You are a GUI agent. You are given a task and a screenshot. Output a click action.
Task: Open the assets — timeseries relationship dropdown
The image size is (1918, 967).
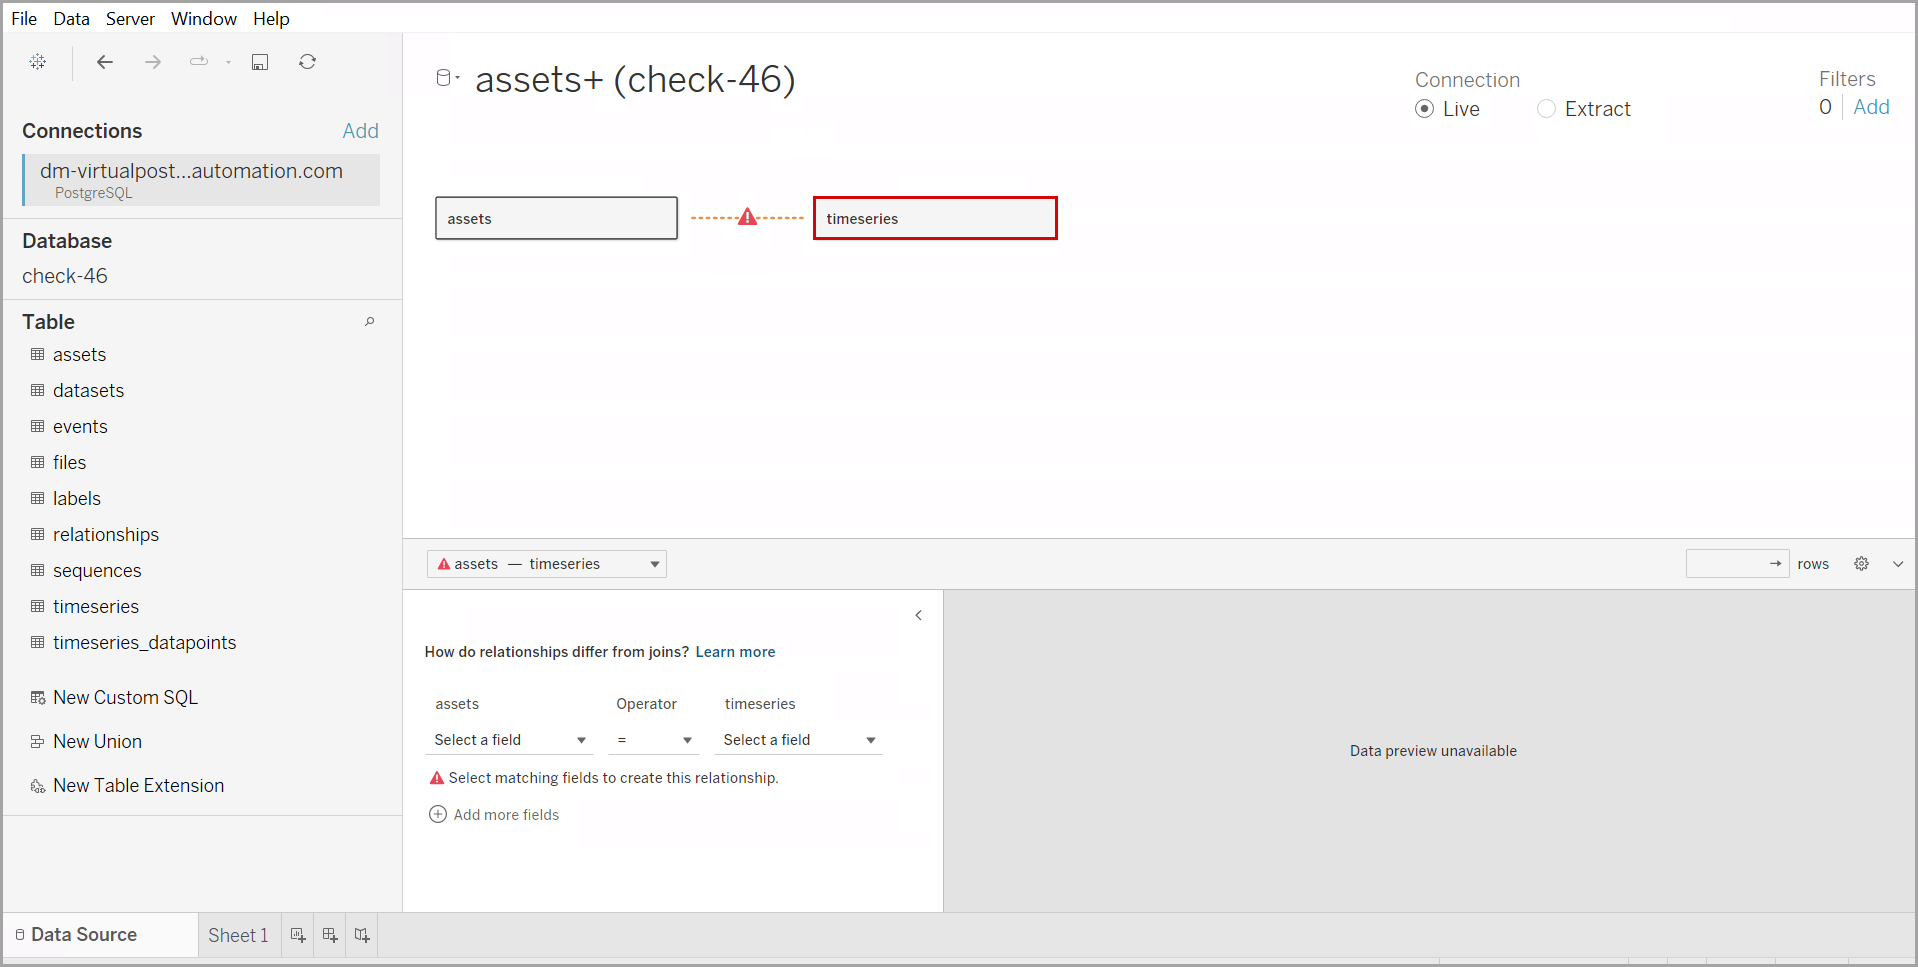(x=547, y=564)
